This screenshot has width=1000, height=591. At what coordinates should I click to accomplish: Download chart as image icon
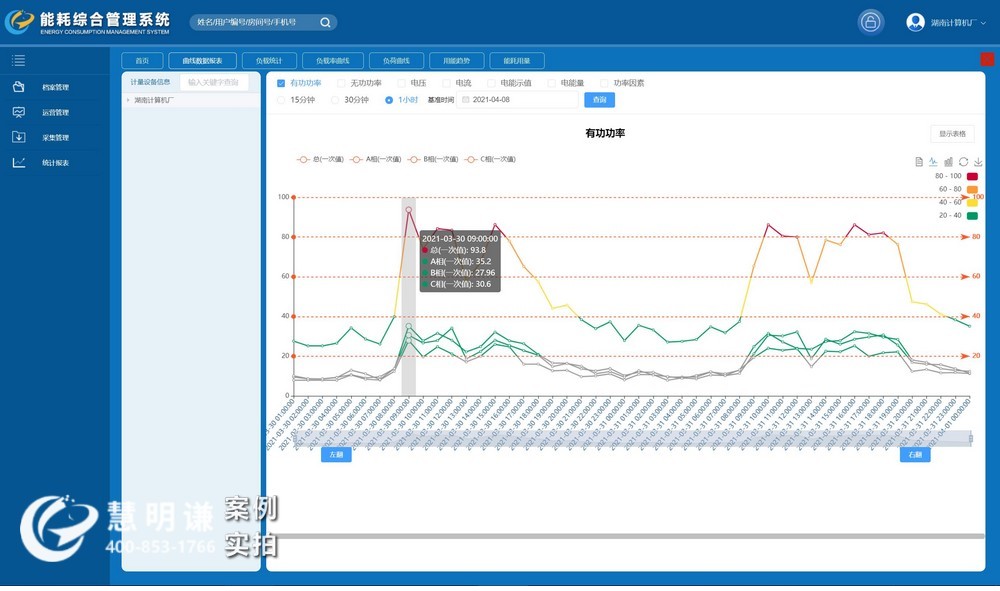(978, 162)
